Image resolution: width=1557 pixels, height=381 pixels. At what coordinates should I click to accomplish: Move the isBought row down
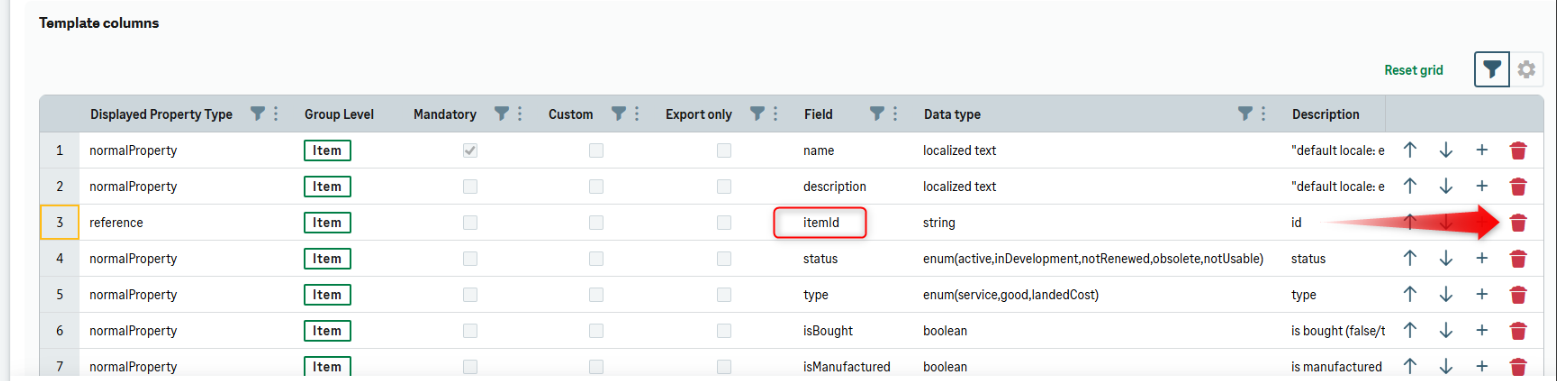tap(1446, 330)
